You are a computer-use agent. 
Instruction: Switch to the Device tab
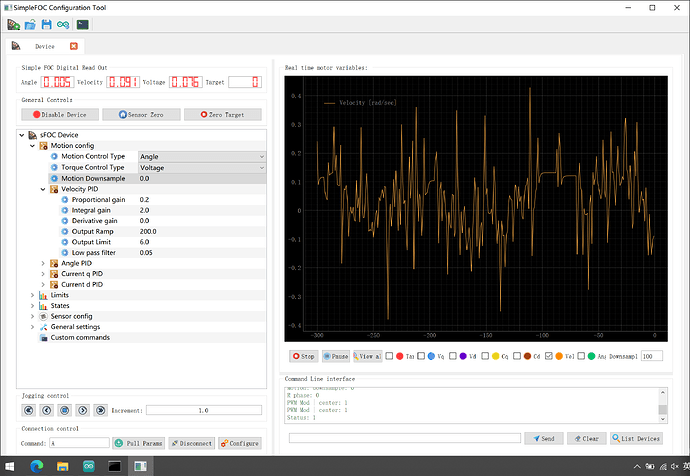45,46
